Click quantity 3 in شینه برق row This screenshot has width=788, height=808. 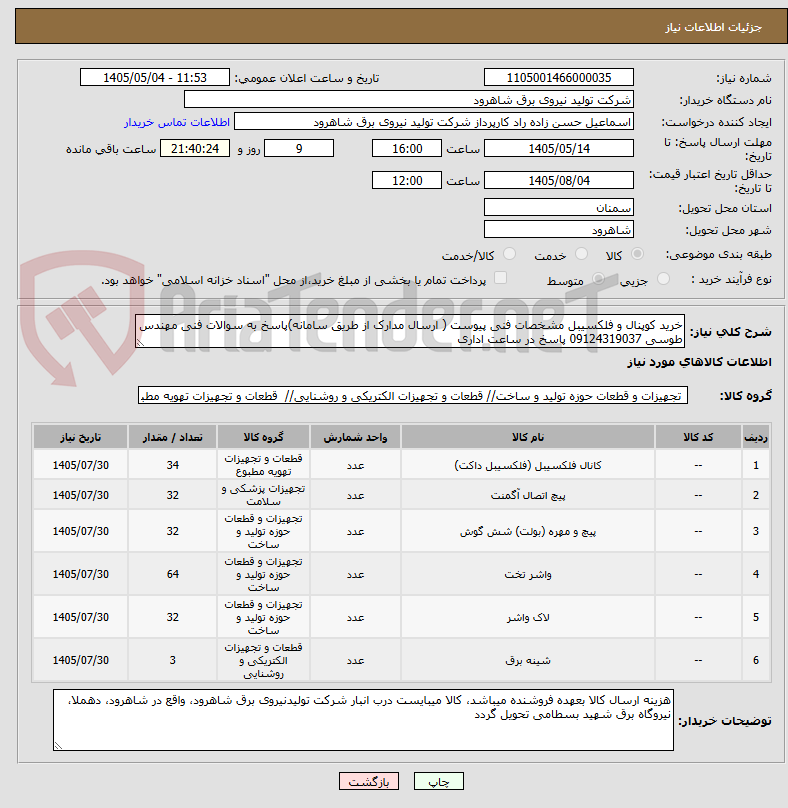click(x=173, y=660)
